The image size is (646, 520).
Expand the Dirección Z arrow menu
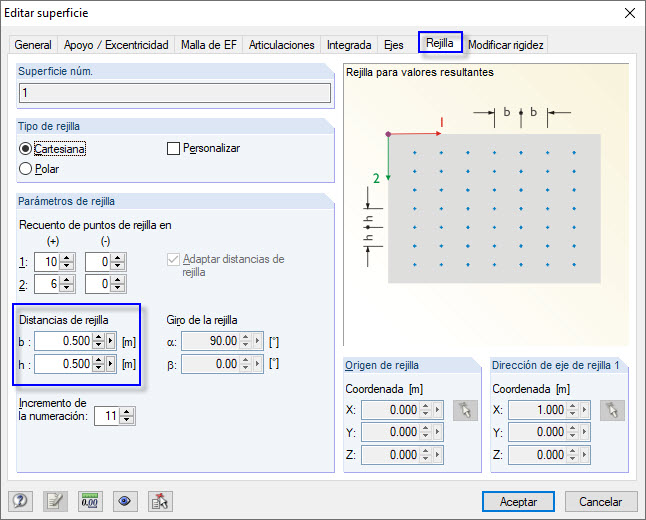(x=585, y=454)
